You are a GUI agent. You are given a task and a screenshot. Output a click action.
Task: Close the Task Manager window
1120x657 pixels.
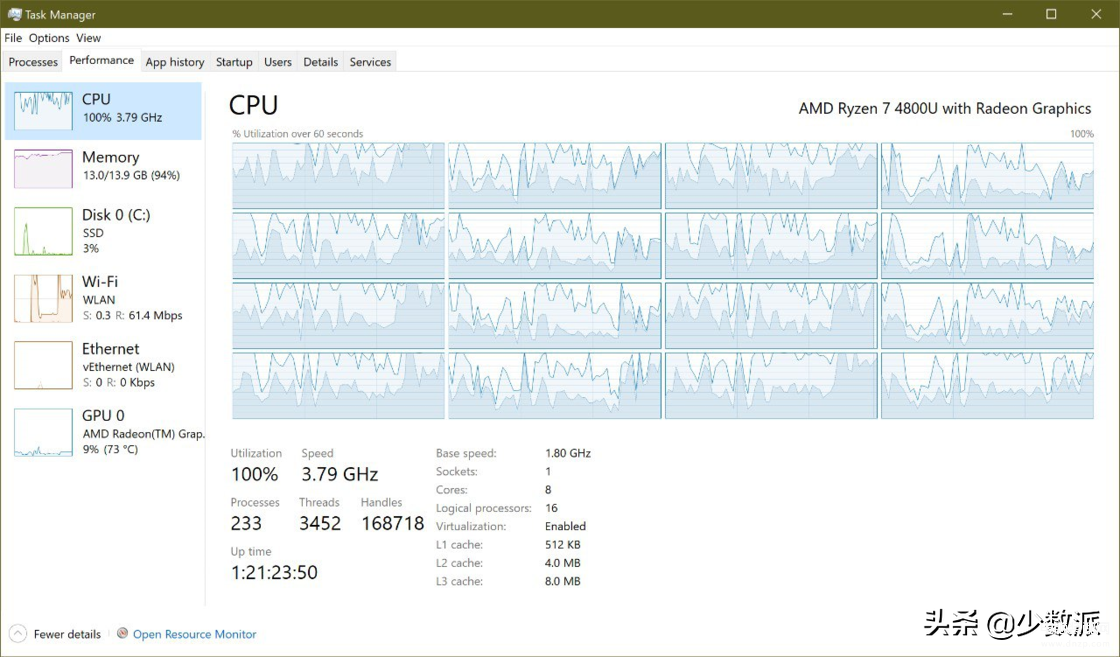(x=1096, y=14)
